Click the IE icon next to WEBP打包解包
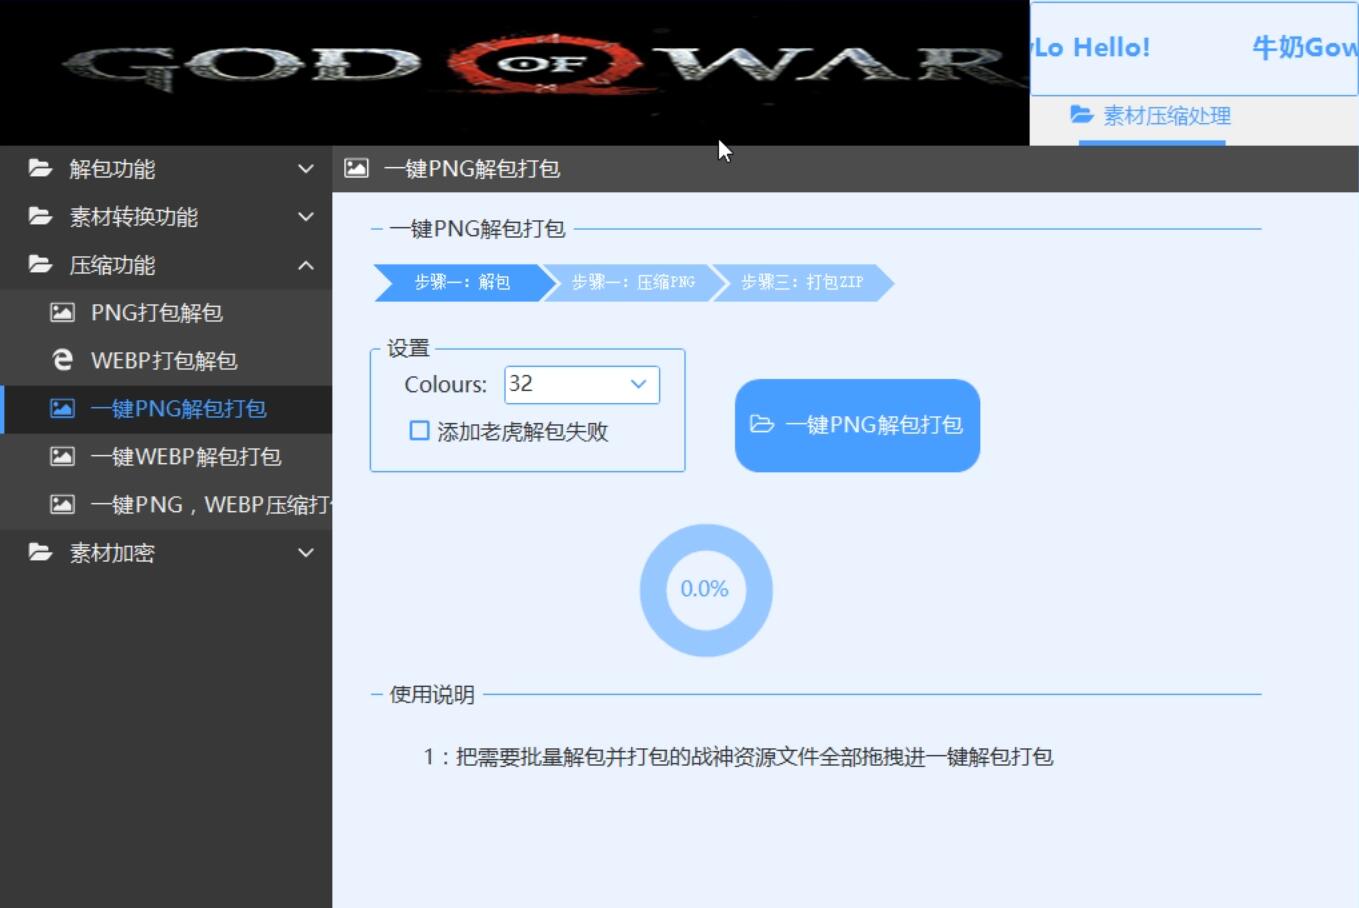The image size is (1359, 908). pos(62,360)
